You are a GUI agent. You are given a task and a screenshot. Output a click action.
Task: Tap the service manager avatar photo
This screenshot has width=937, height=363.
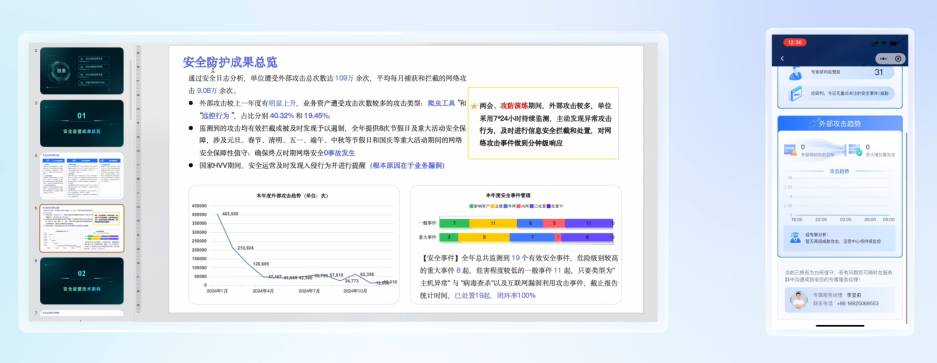pyautogui.click(x=798, y=300)
